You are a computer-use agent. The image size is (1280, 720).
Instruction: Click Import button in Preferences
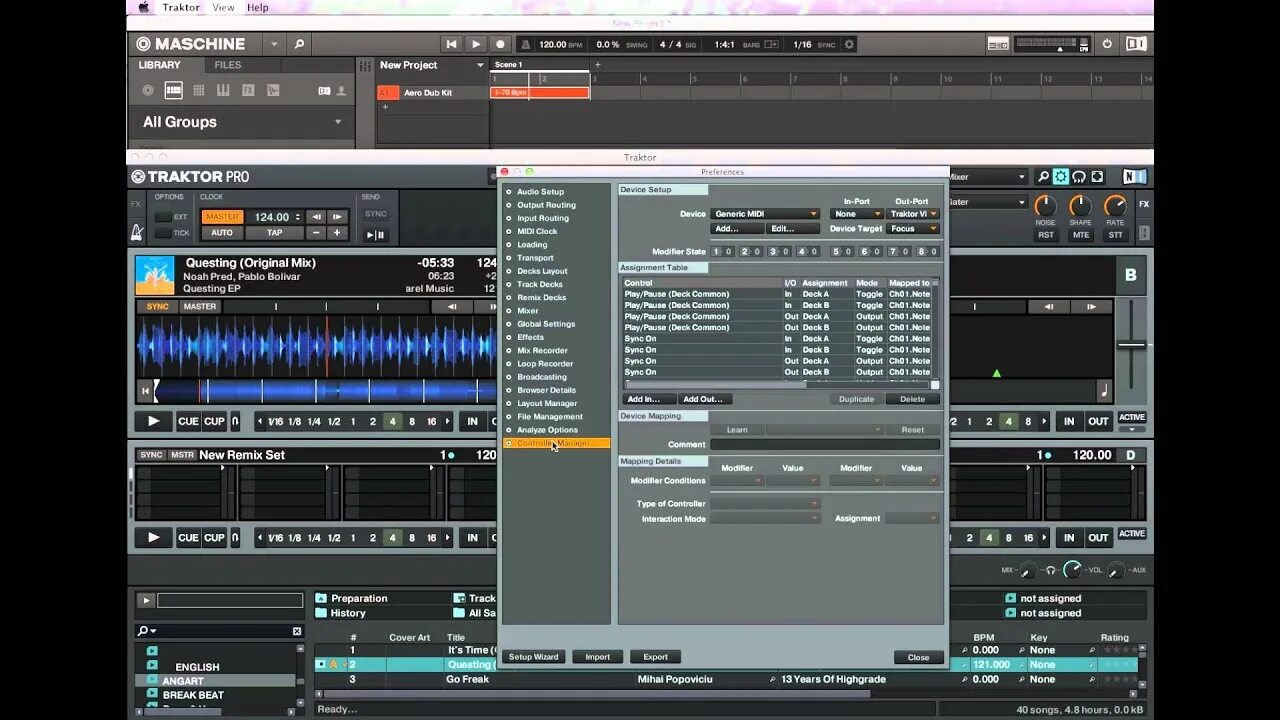point(598,657)
